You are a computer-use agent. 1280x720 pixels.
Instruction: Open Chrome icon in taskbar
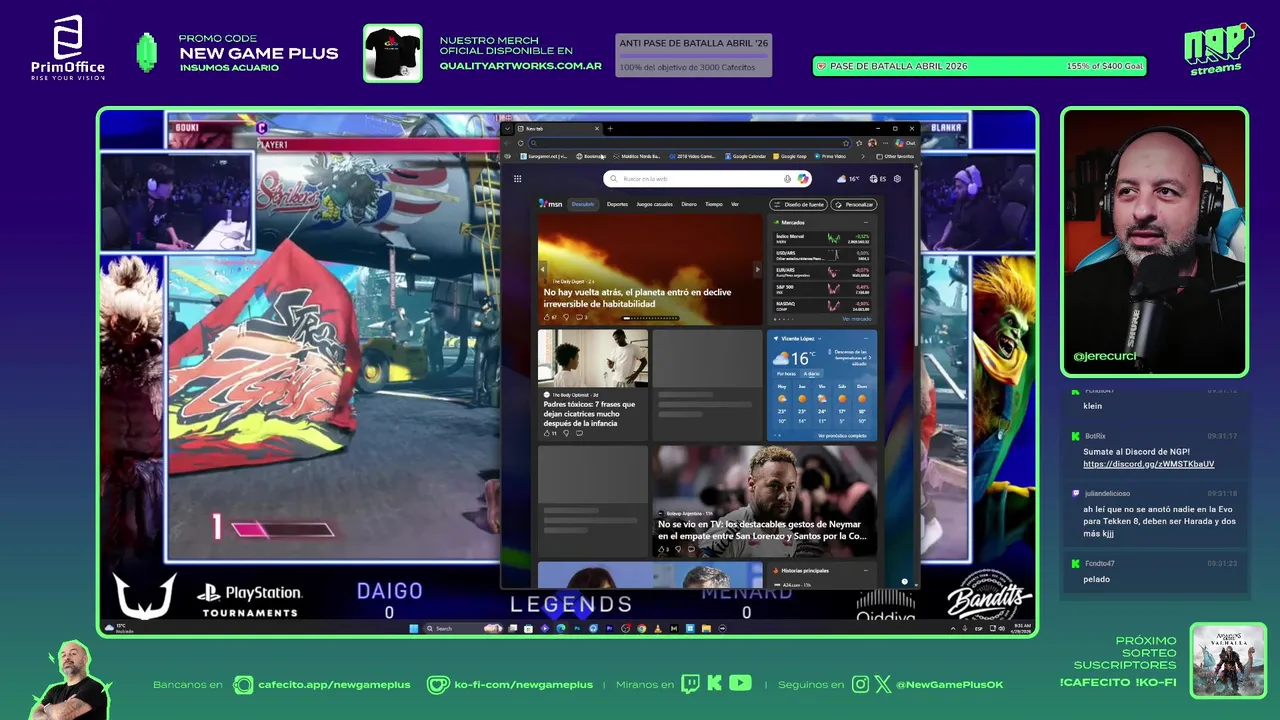(x=641, y=628)
